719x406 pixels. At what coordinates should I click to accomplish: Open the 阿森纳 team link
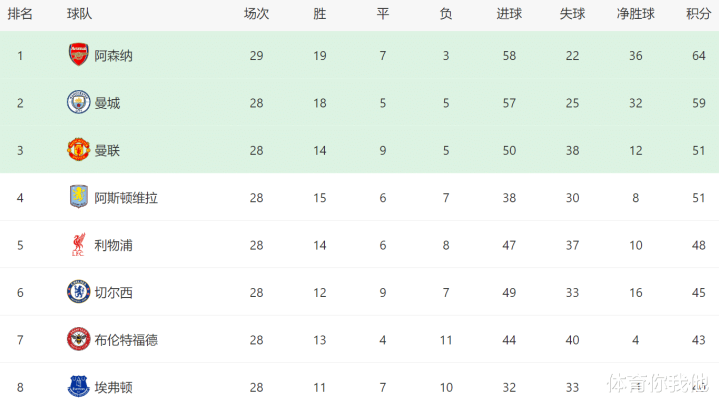pyautogui.click(x=113, y=56)
